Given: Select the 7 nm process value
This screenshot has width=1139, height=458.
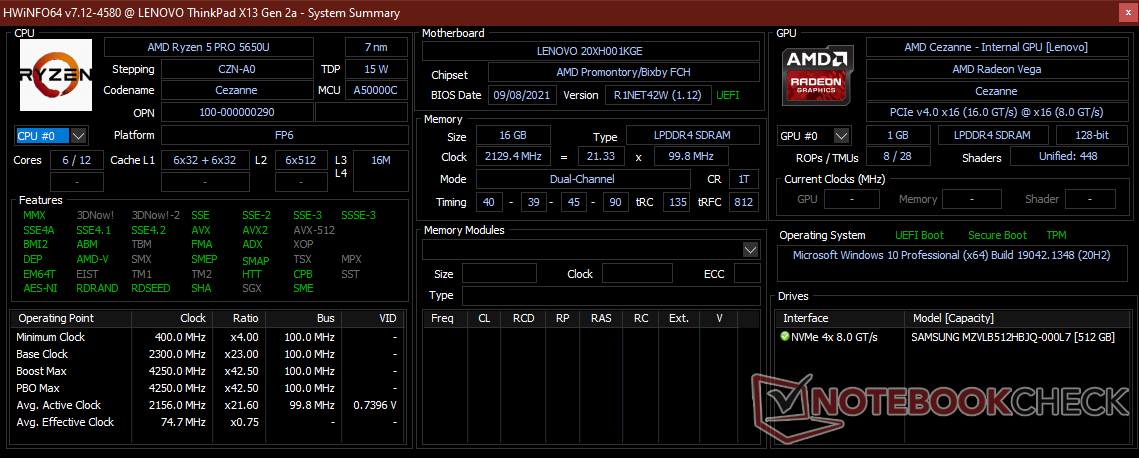Looking at the screenshot, I should pyautogui.click(x=376, y=47).
